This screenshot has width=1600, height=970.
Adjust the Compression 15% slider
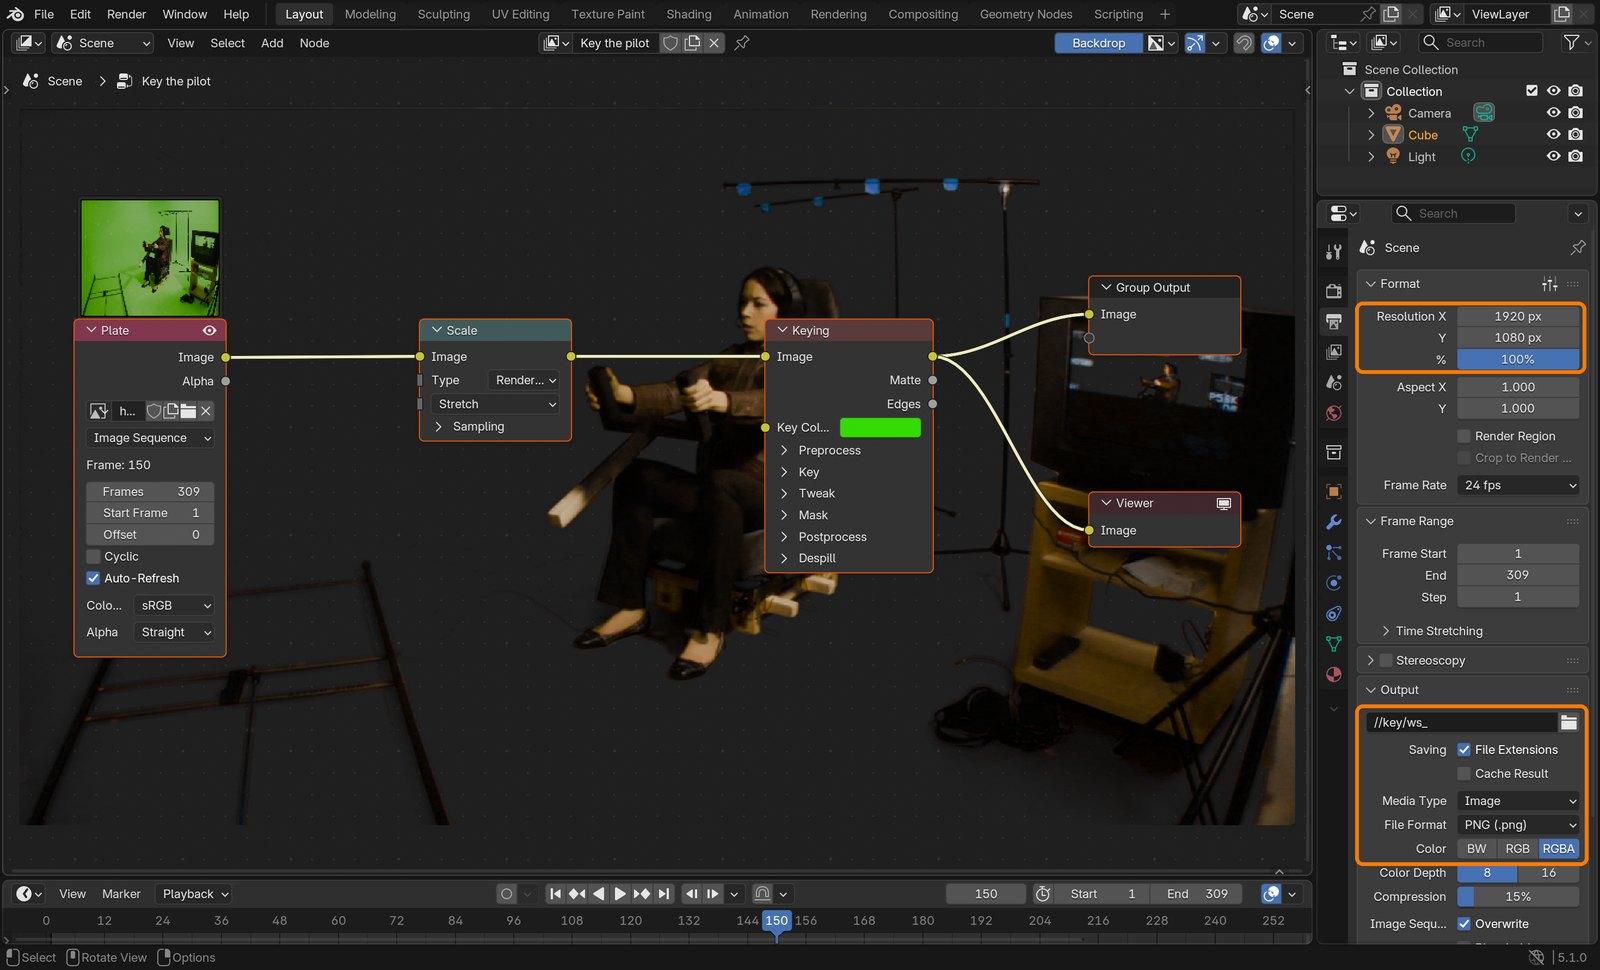pyautogui.click(x=1518, y=897)
